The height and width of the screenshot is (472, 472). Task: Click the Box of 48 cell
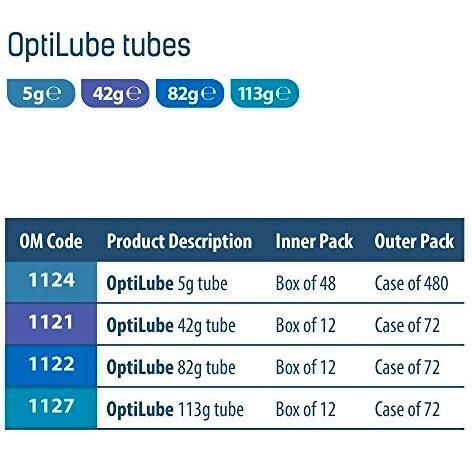click(306, 284)
